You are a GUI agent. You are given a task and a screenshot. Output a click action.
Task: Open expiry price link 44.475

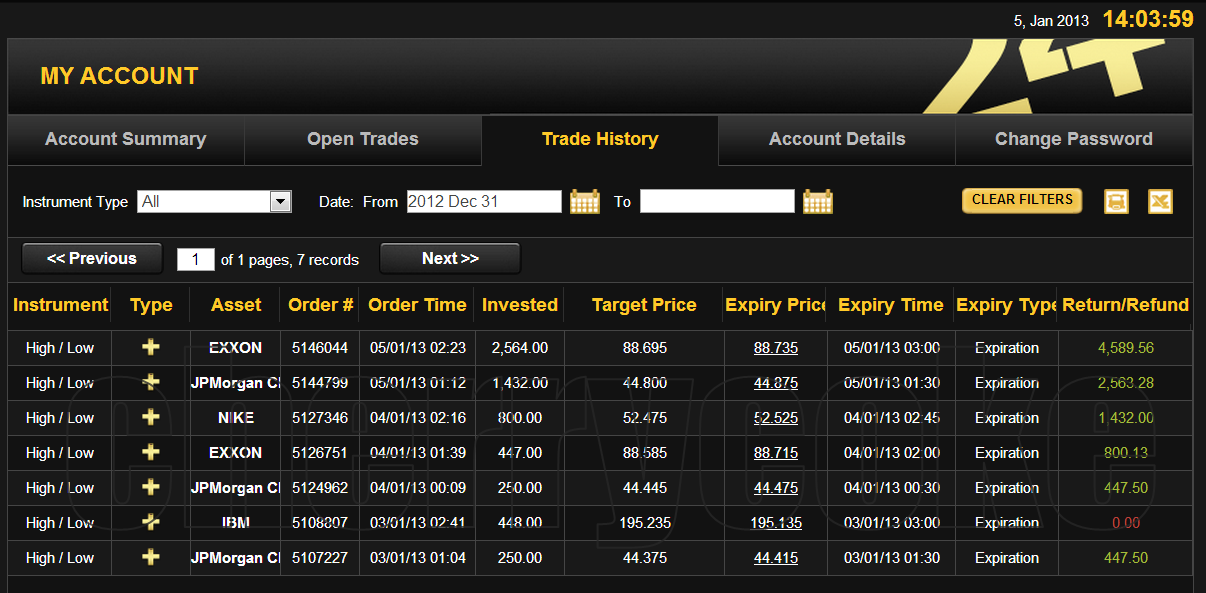tap(776, 488)
